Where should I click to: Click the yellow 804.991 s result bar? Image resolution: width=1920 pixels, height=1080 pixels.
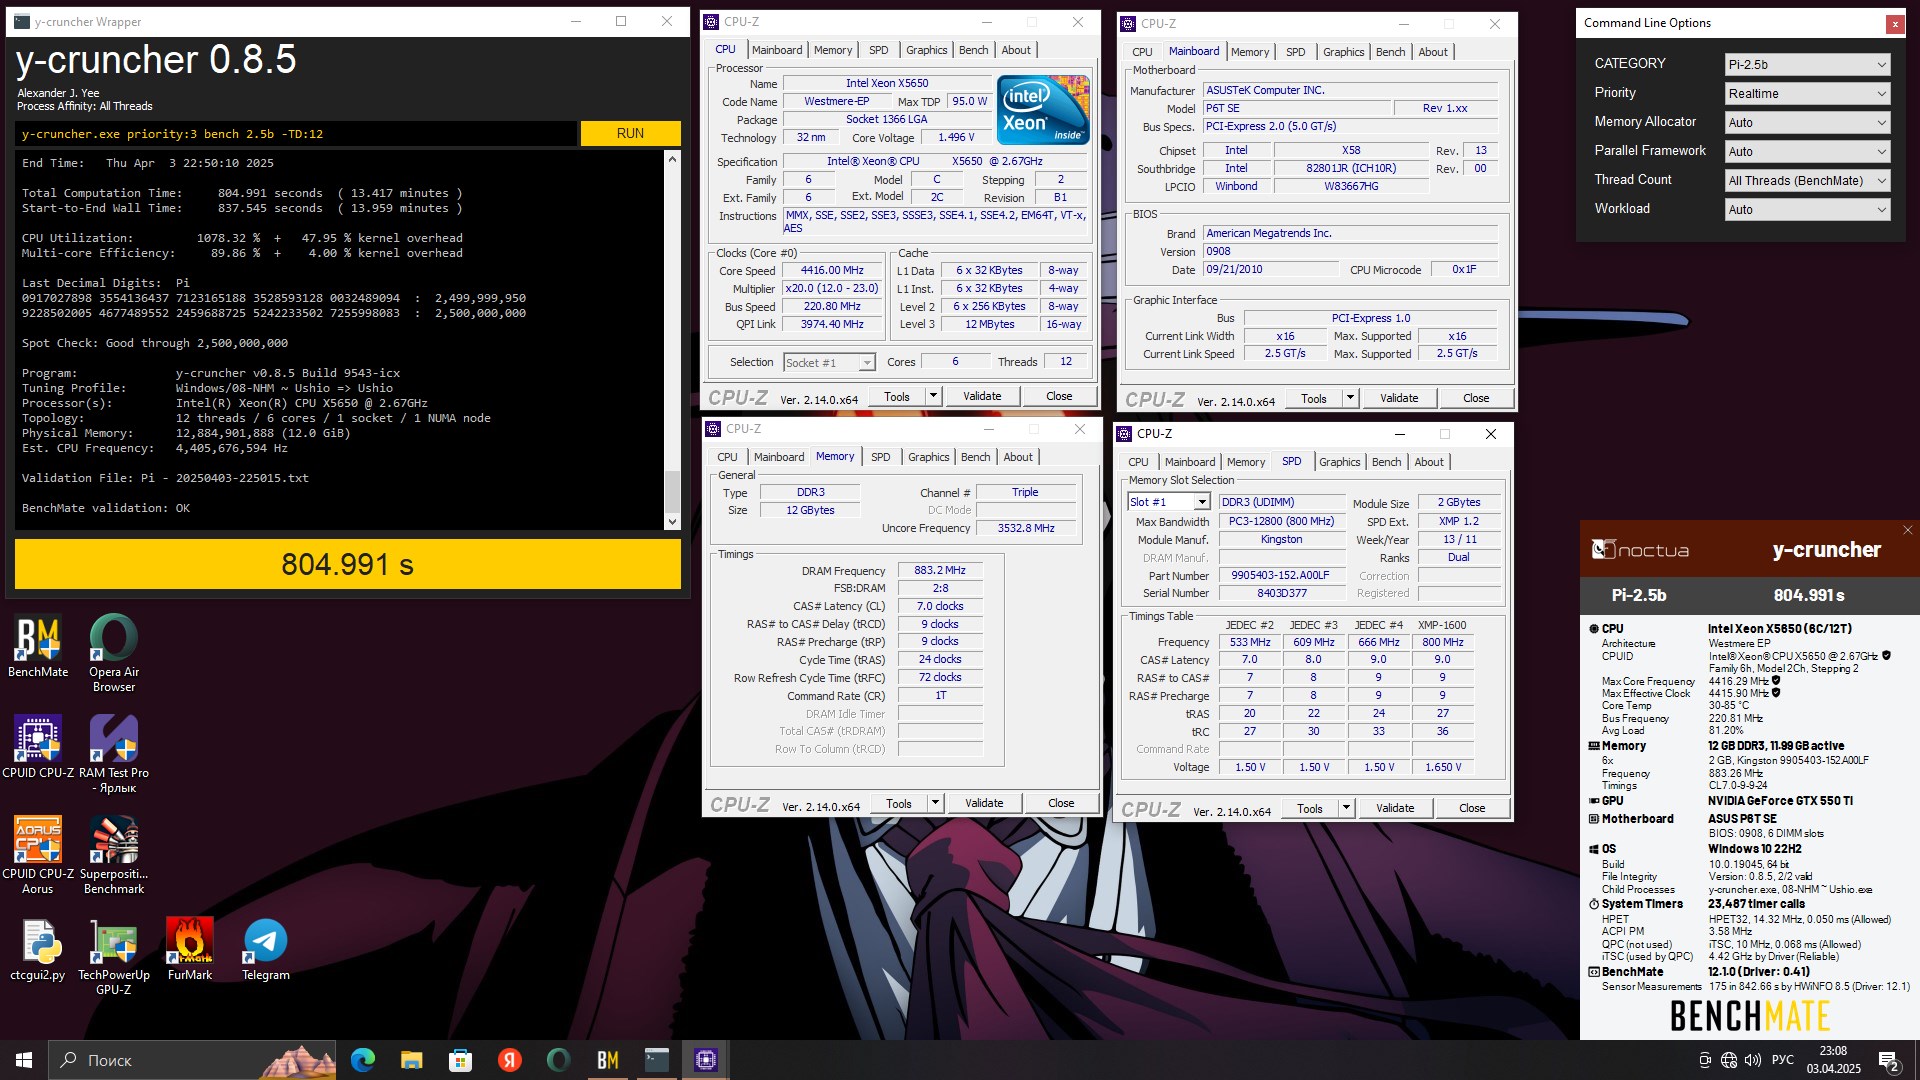(x=348, y=565)
